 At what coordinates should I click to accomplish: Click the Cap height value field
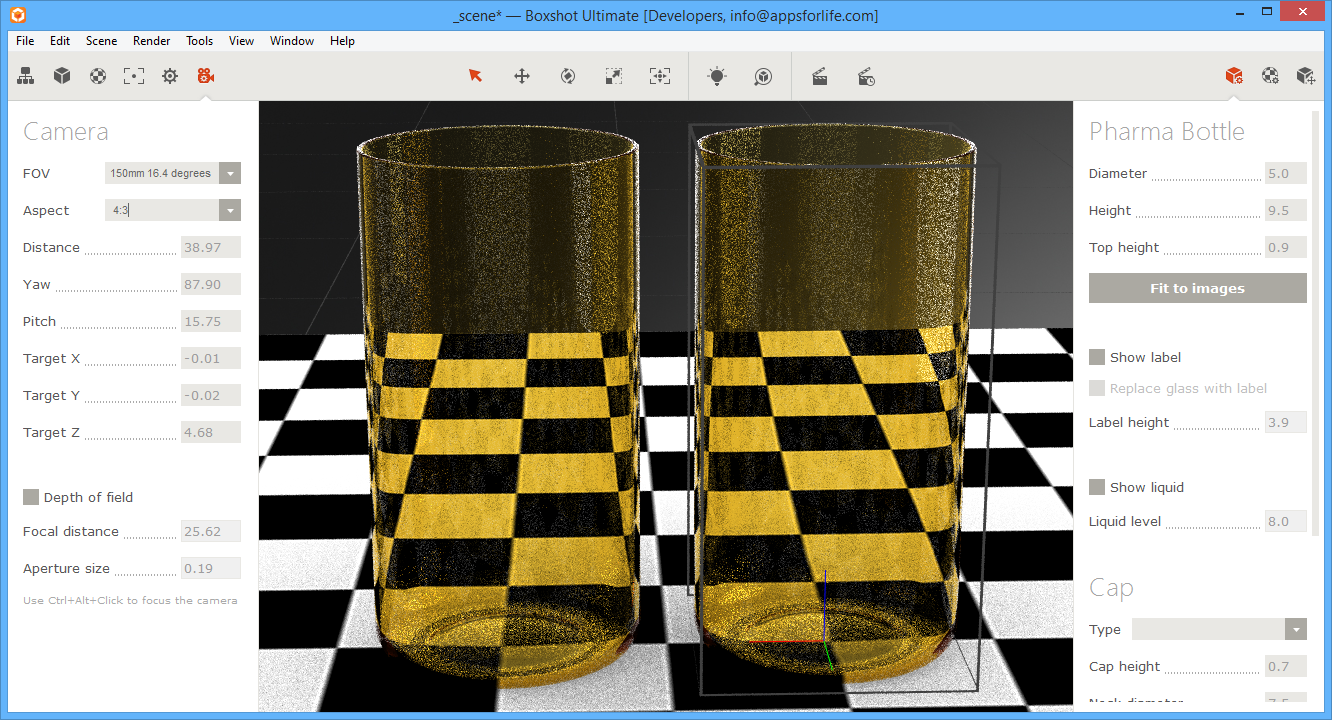click(x=1286, y=666)
